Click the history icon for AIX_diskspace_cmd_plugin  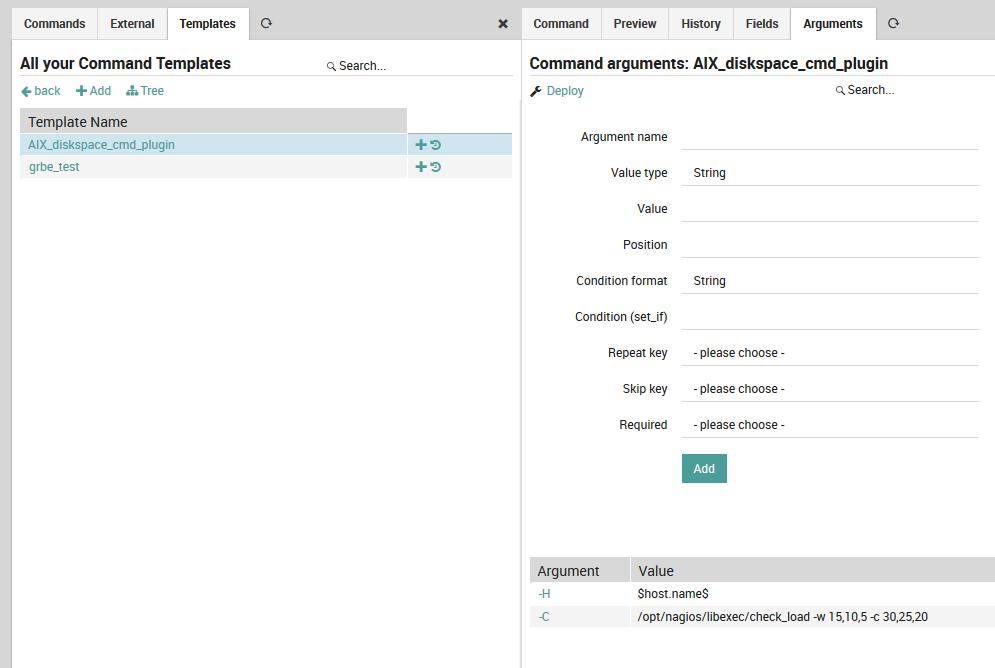pos(436,145)
